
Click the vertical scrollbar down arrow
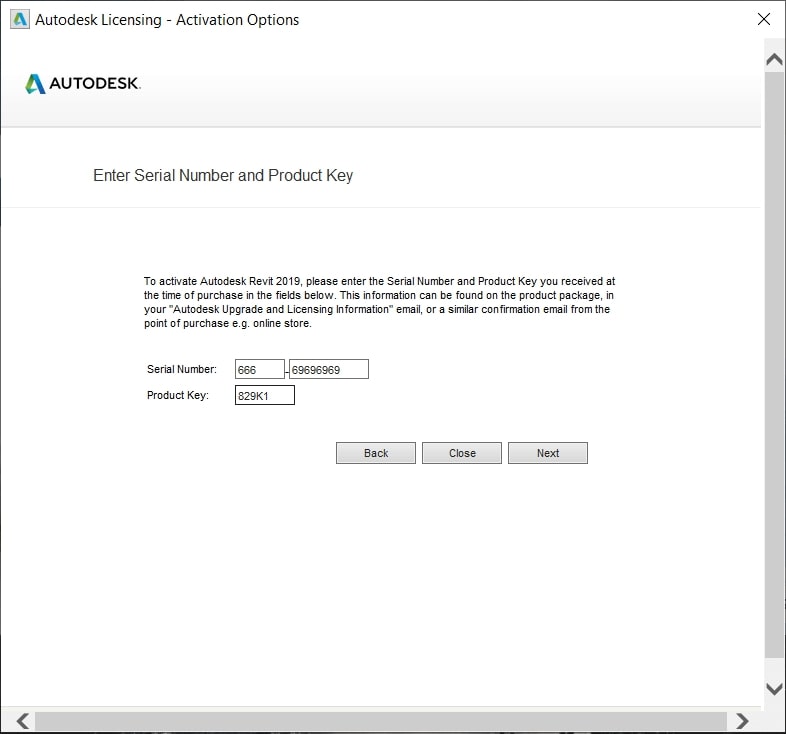(773, 689)
